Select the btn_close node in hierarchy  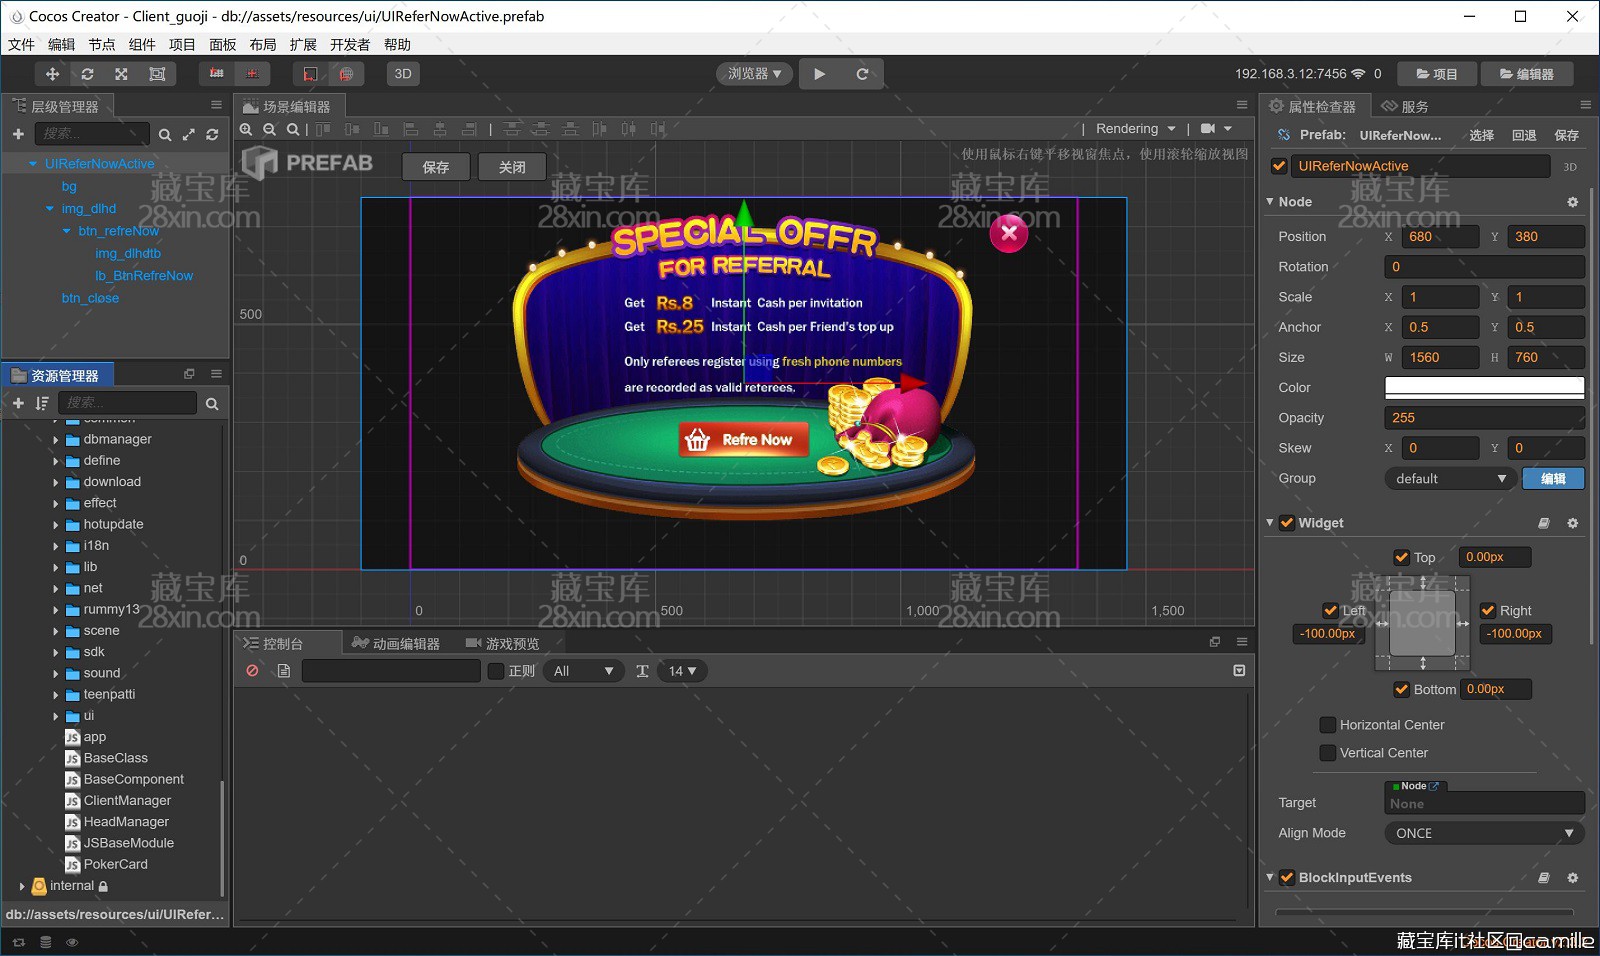point(90,298)
